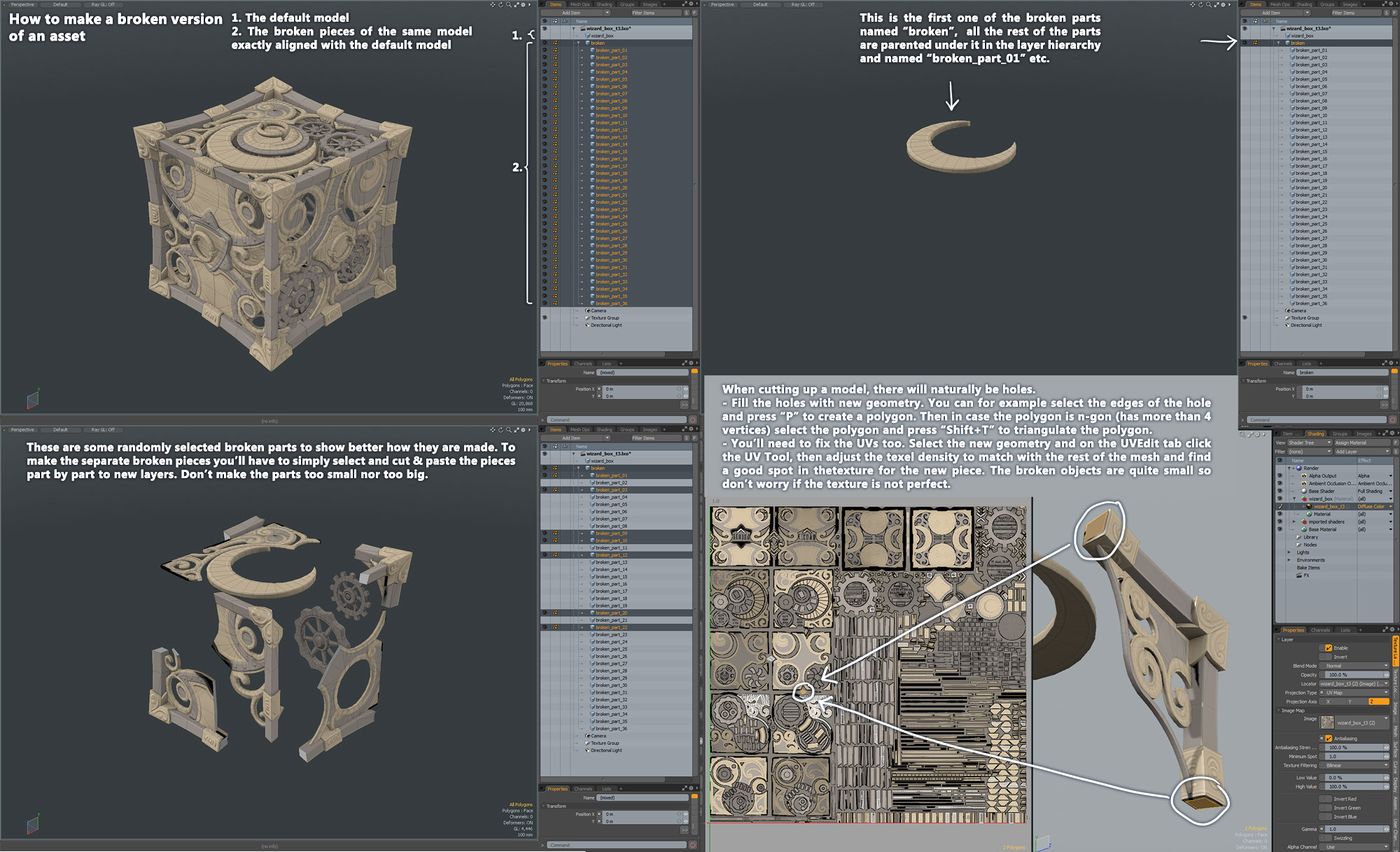Open Groups tab in bottom-left Items panel
This screenshot has height=852, width=1400.
point(627,430)
